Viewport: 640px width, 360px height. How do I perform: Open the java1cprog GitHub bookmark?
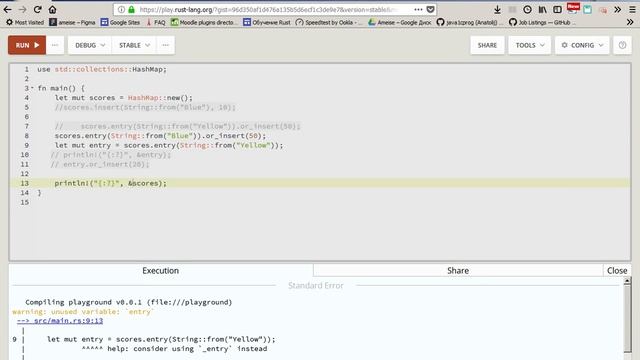pyautogui.click(x=469, y=22)
